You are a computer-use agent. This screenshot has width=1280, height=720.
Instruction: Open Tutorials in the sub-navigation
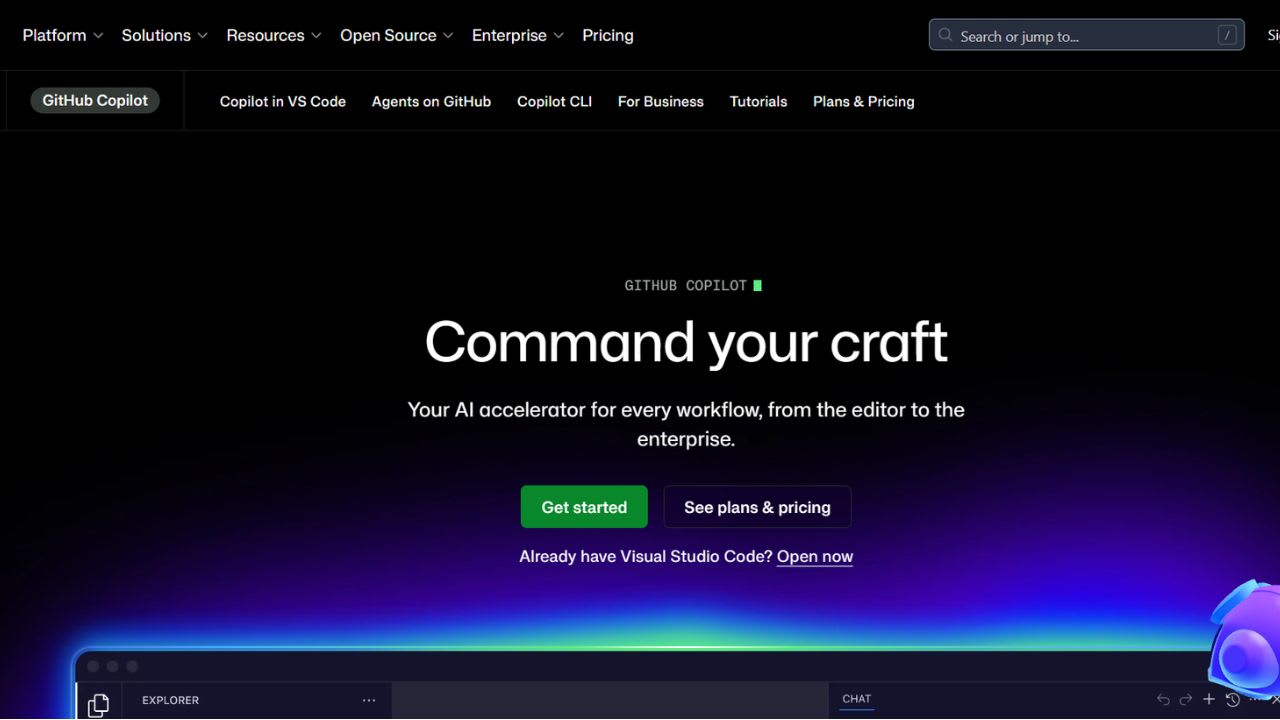pyautogui.click(x=758, y=101)
